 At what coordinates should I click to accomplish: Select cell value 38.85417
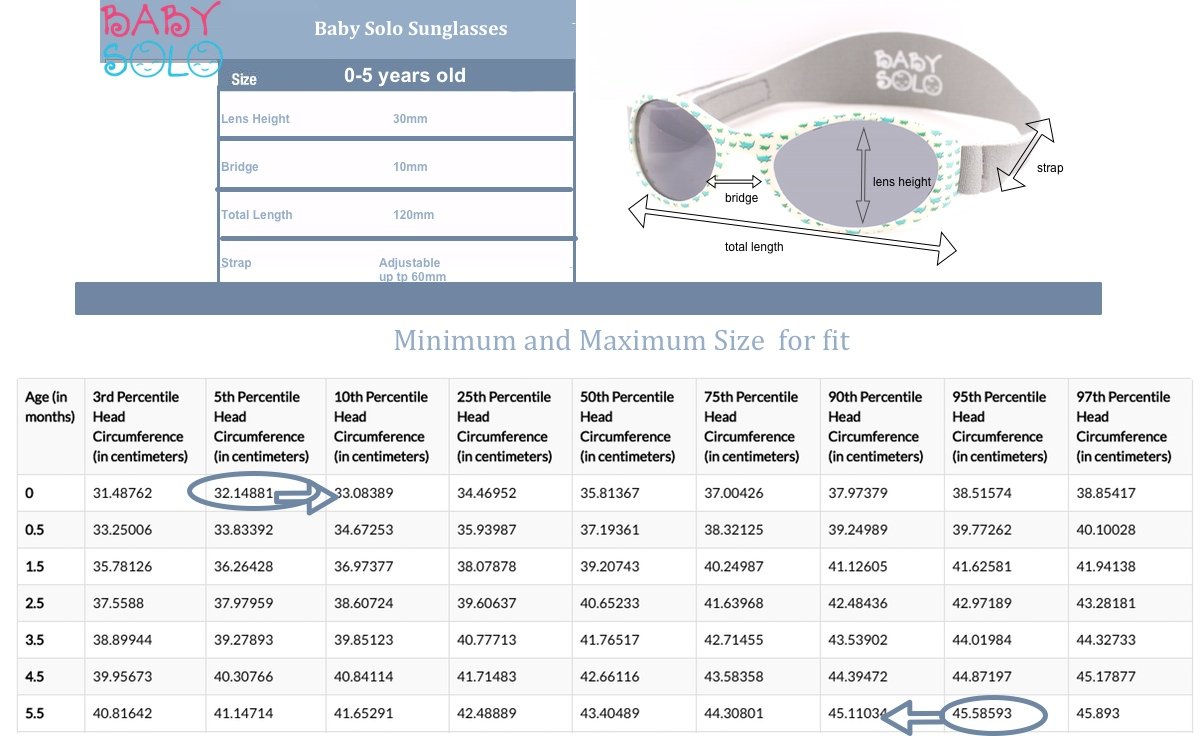(x=1106, y=493)
